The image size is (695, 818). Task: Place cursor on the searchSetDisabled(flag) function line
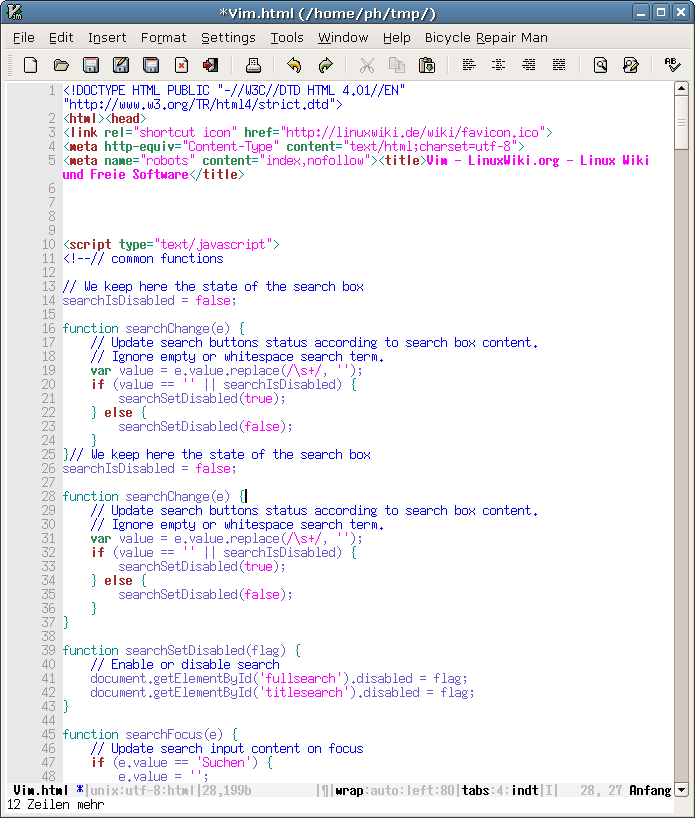[180, 650]
